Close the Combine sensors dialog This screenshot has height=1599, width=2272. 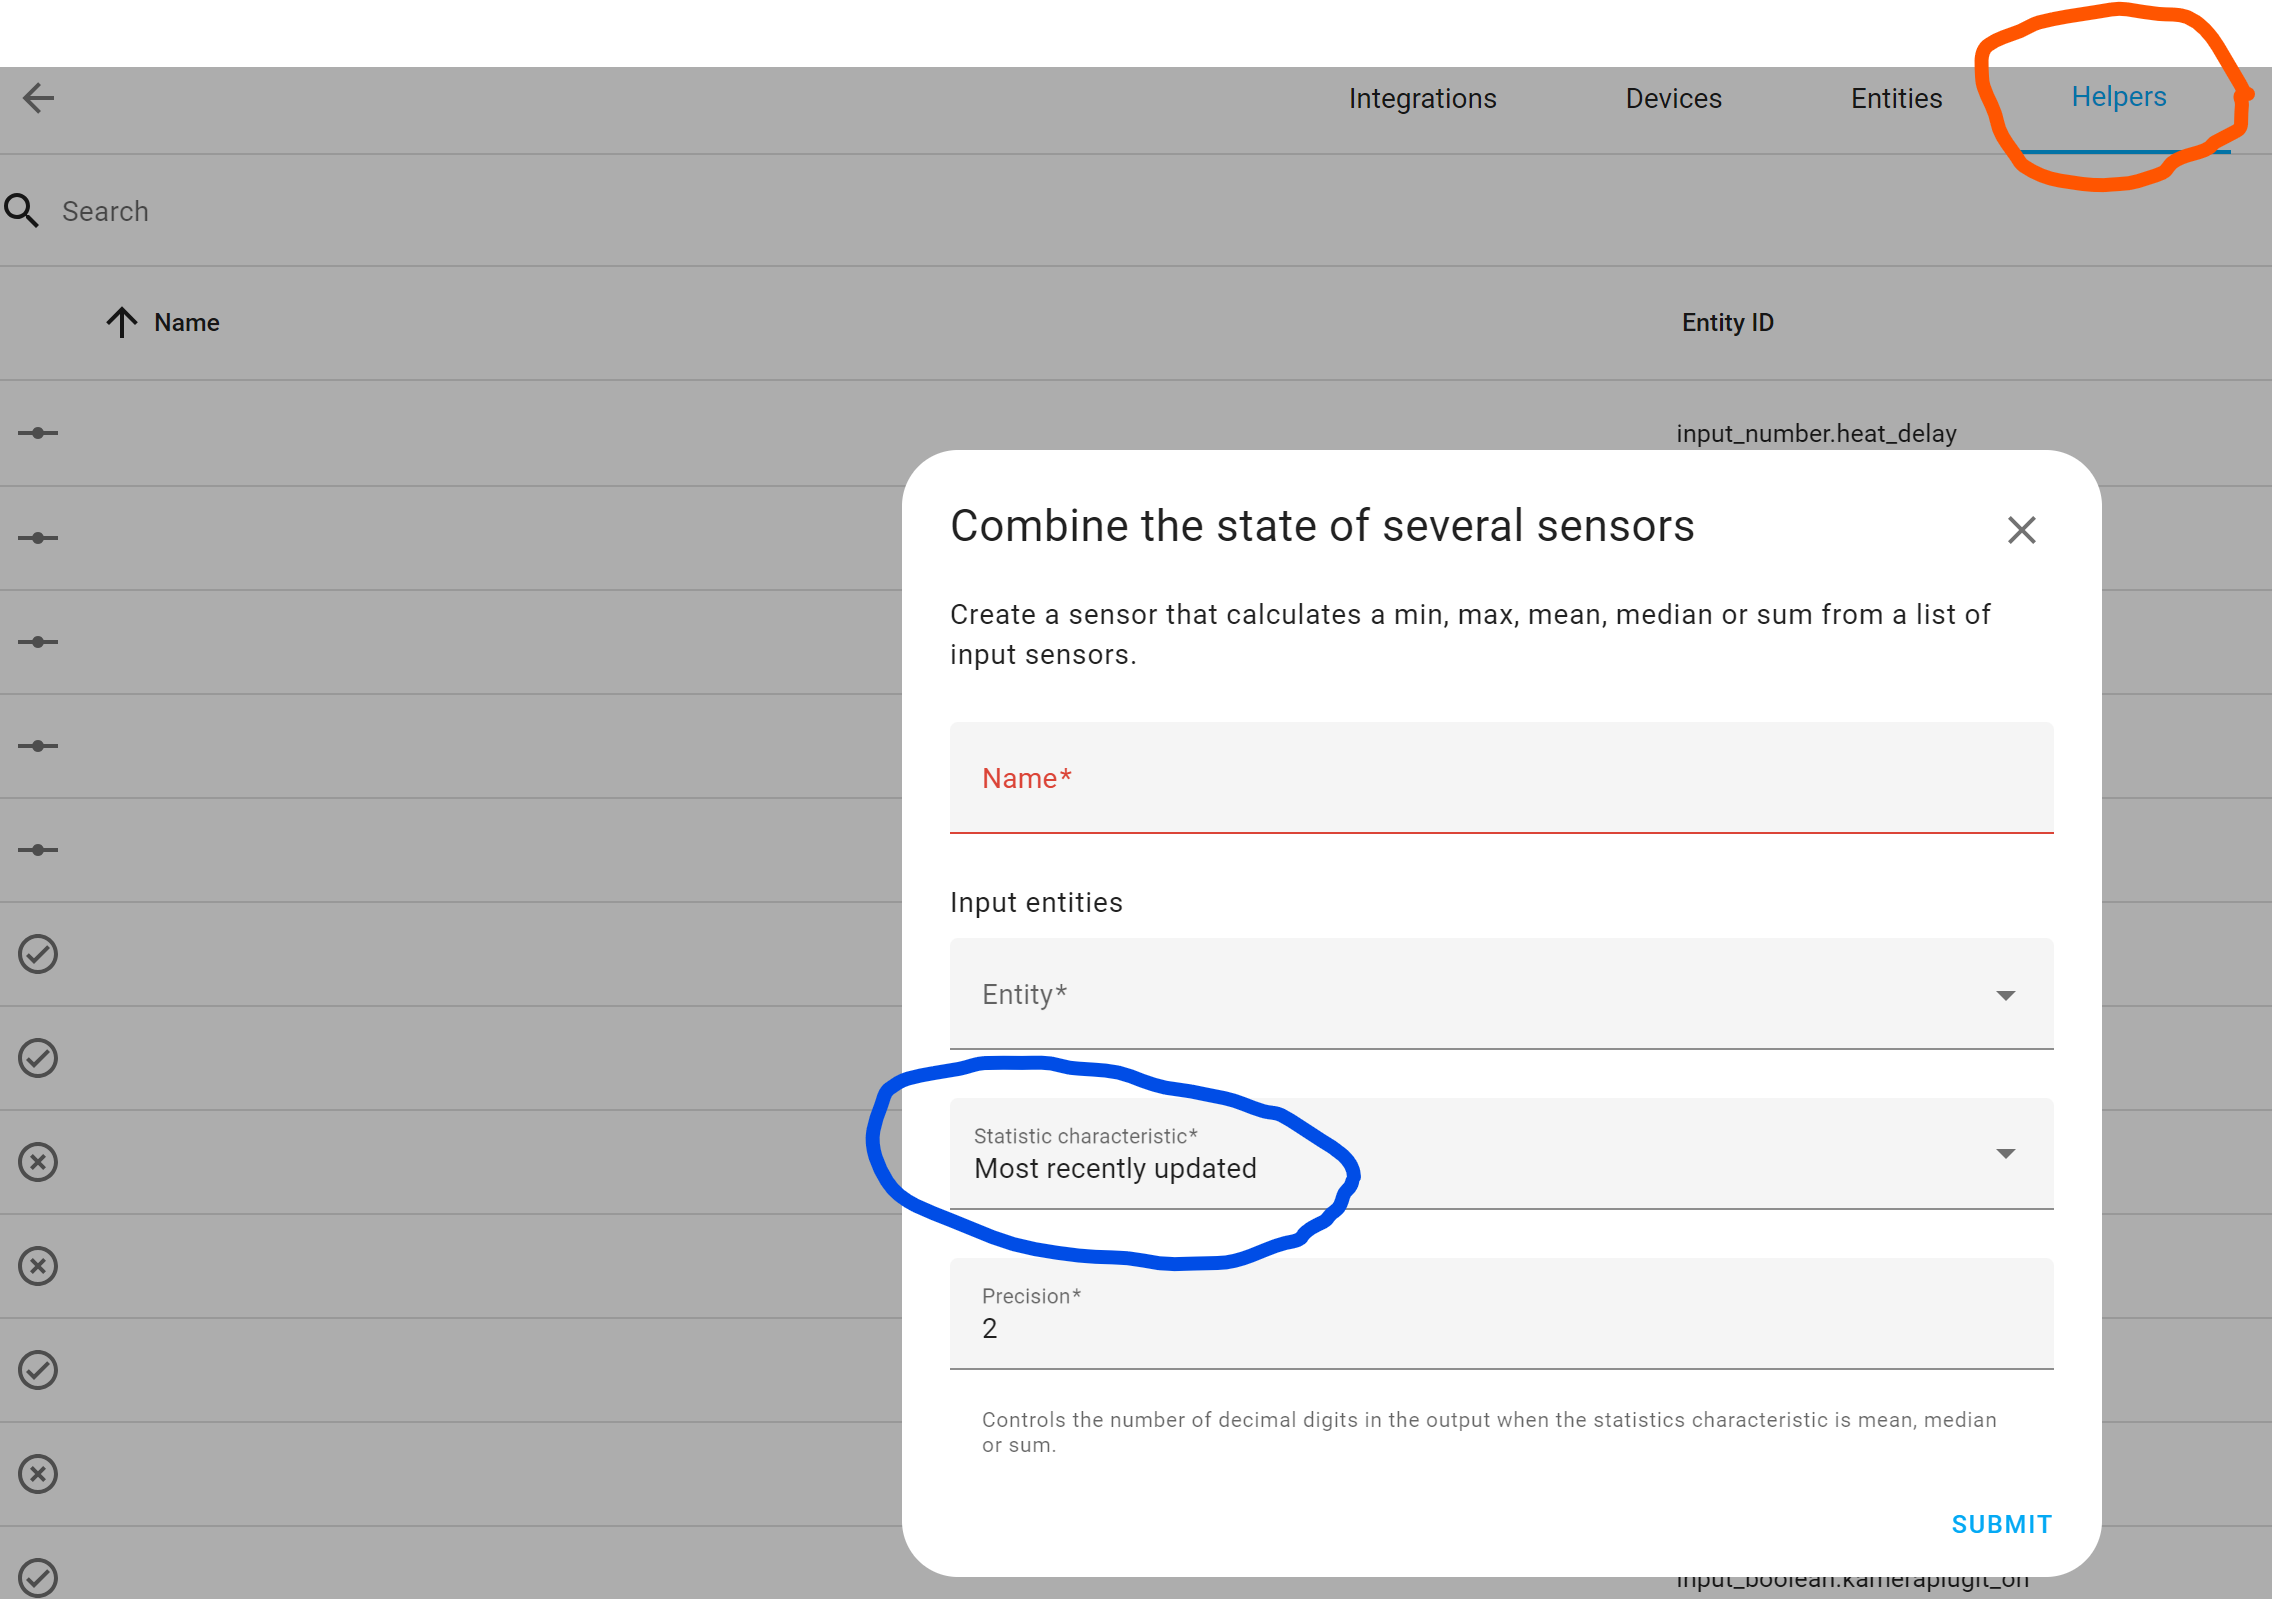click(x=2021, y=529)
